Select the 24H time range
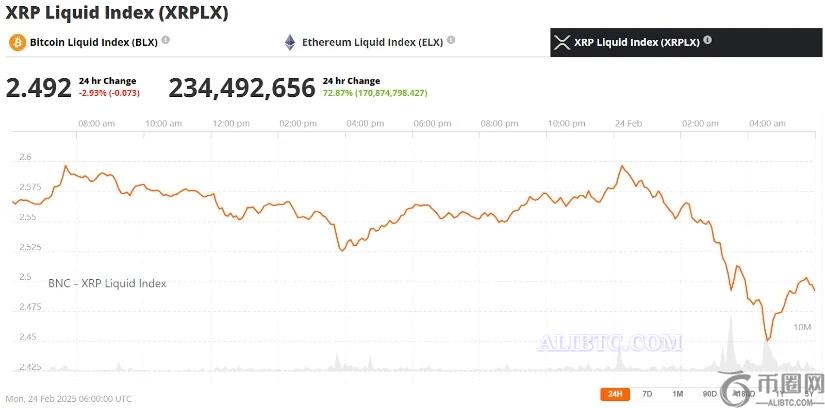 coord(614,394)
